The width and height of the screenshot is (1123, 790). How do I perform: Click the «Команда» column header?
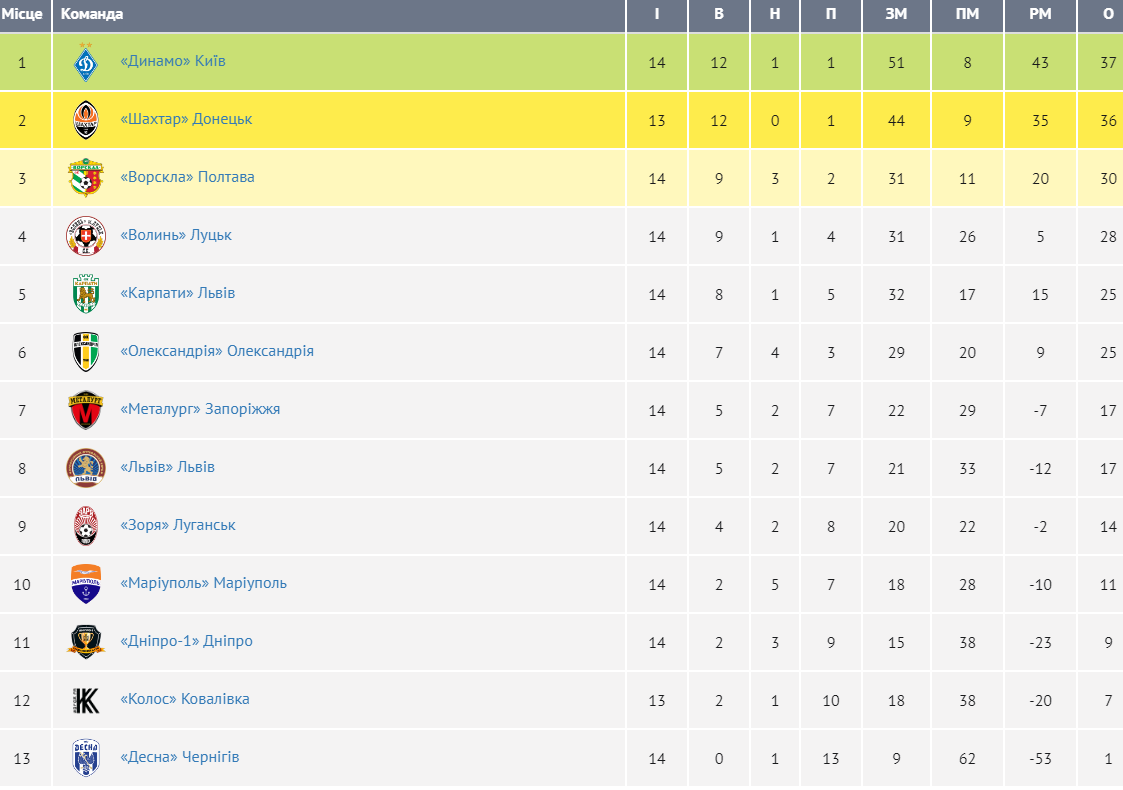tap(92, 14)
